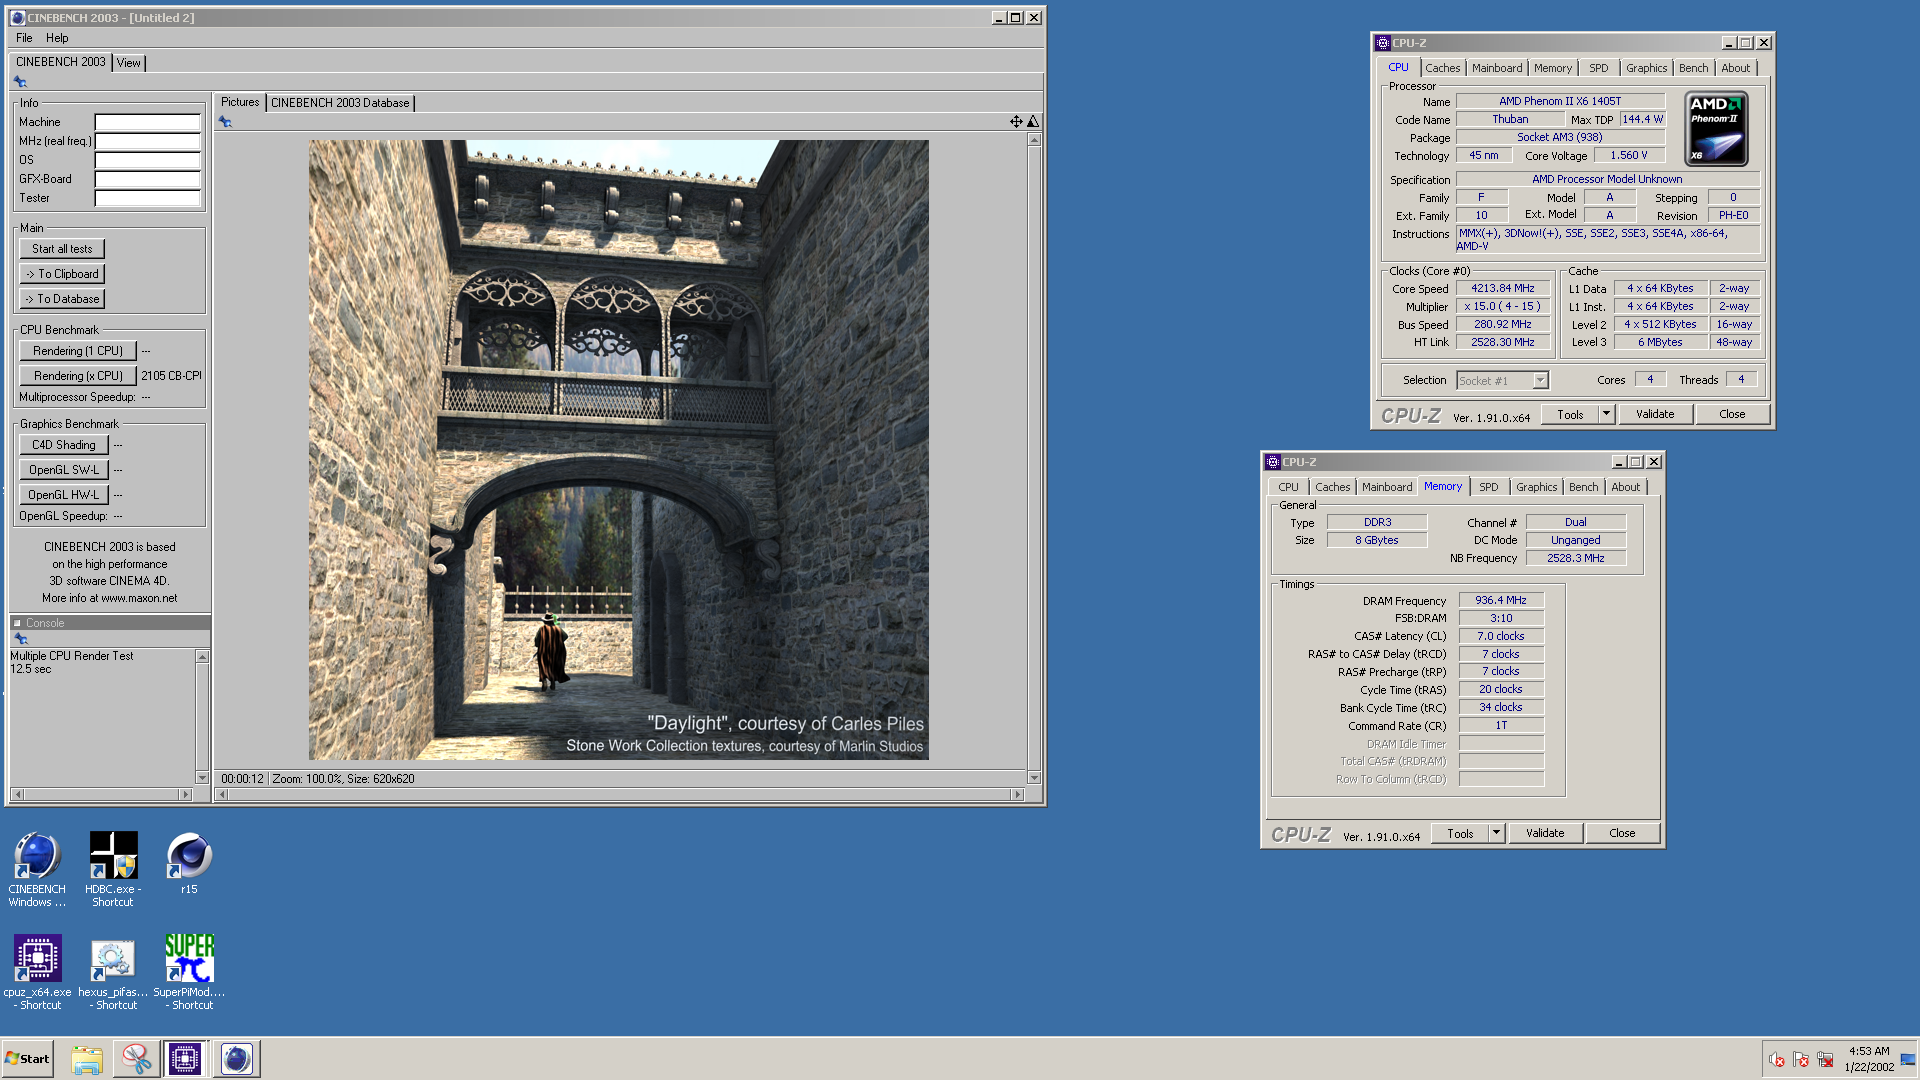This screenshot has width=1920, height=1080.
Task: Run Rendering (1 CPU) benchmark
Action: click(x=78, y=351)
